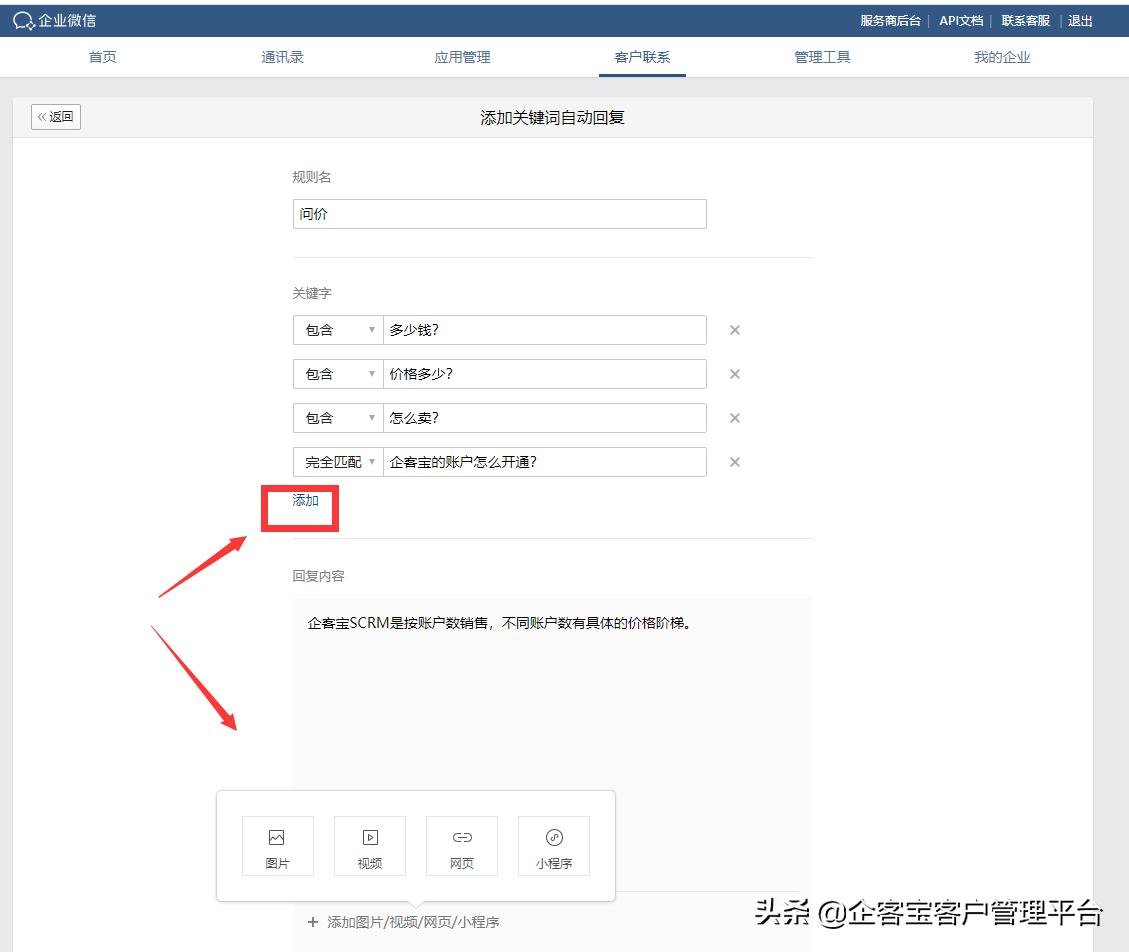Open the 包含 dropdown next to 怎么卖?
Viewport: 1129px width, 952px height.
point(337,417)
